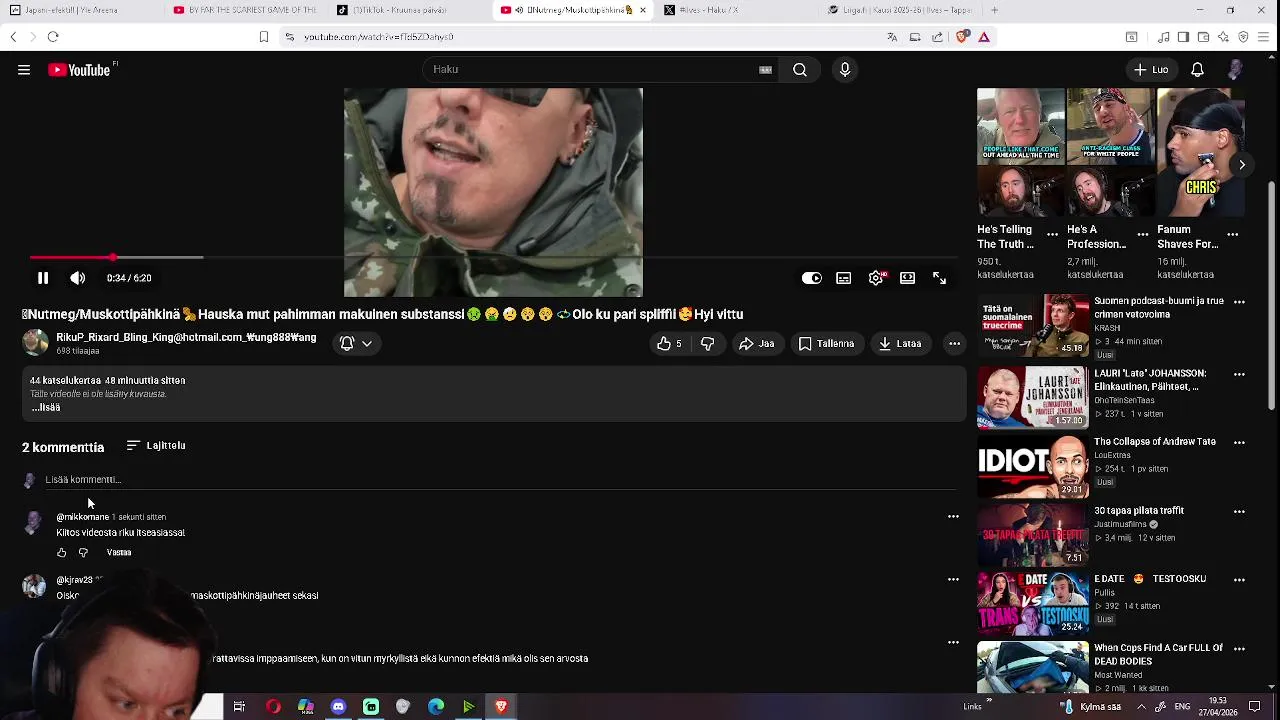This screenshot has height=720, width=1280.
Task: Open Discord from the taskbar
Action: coord(338,707)
